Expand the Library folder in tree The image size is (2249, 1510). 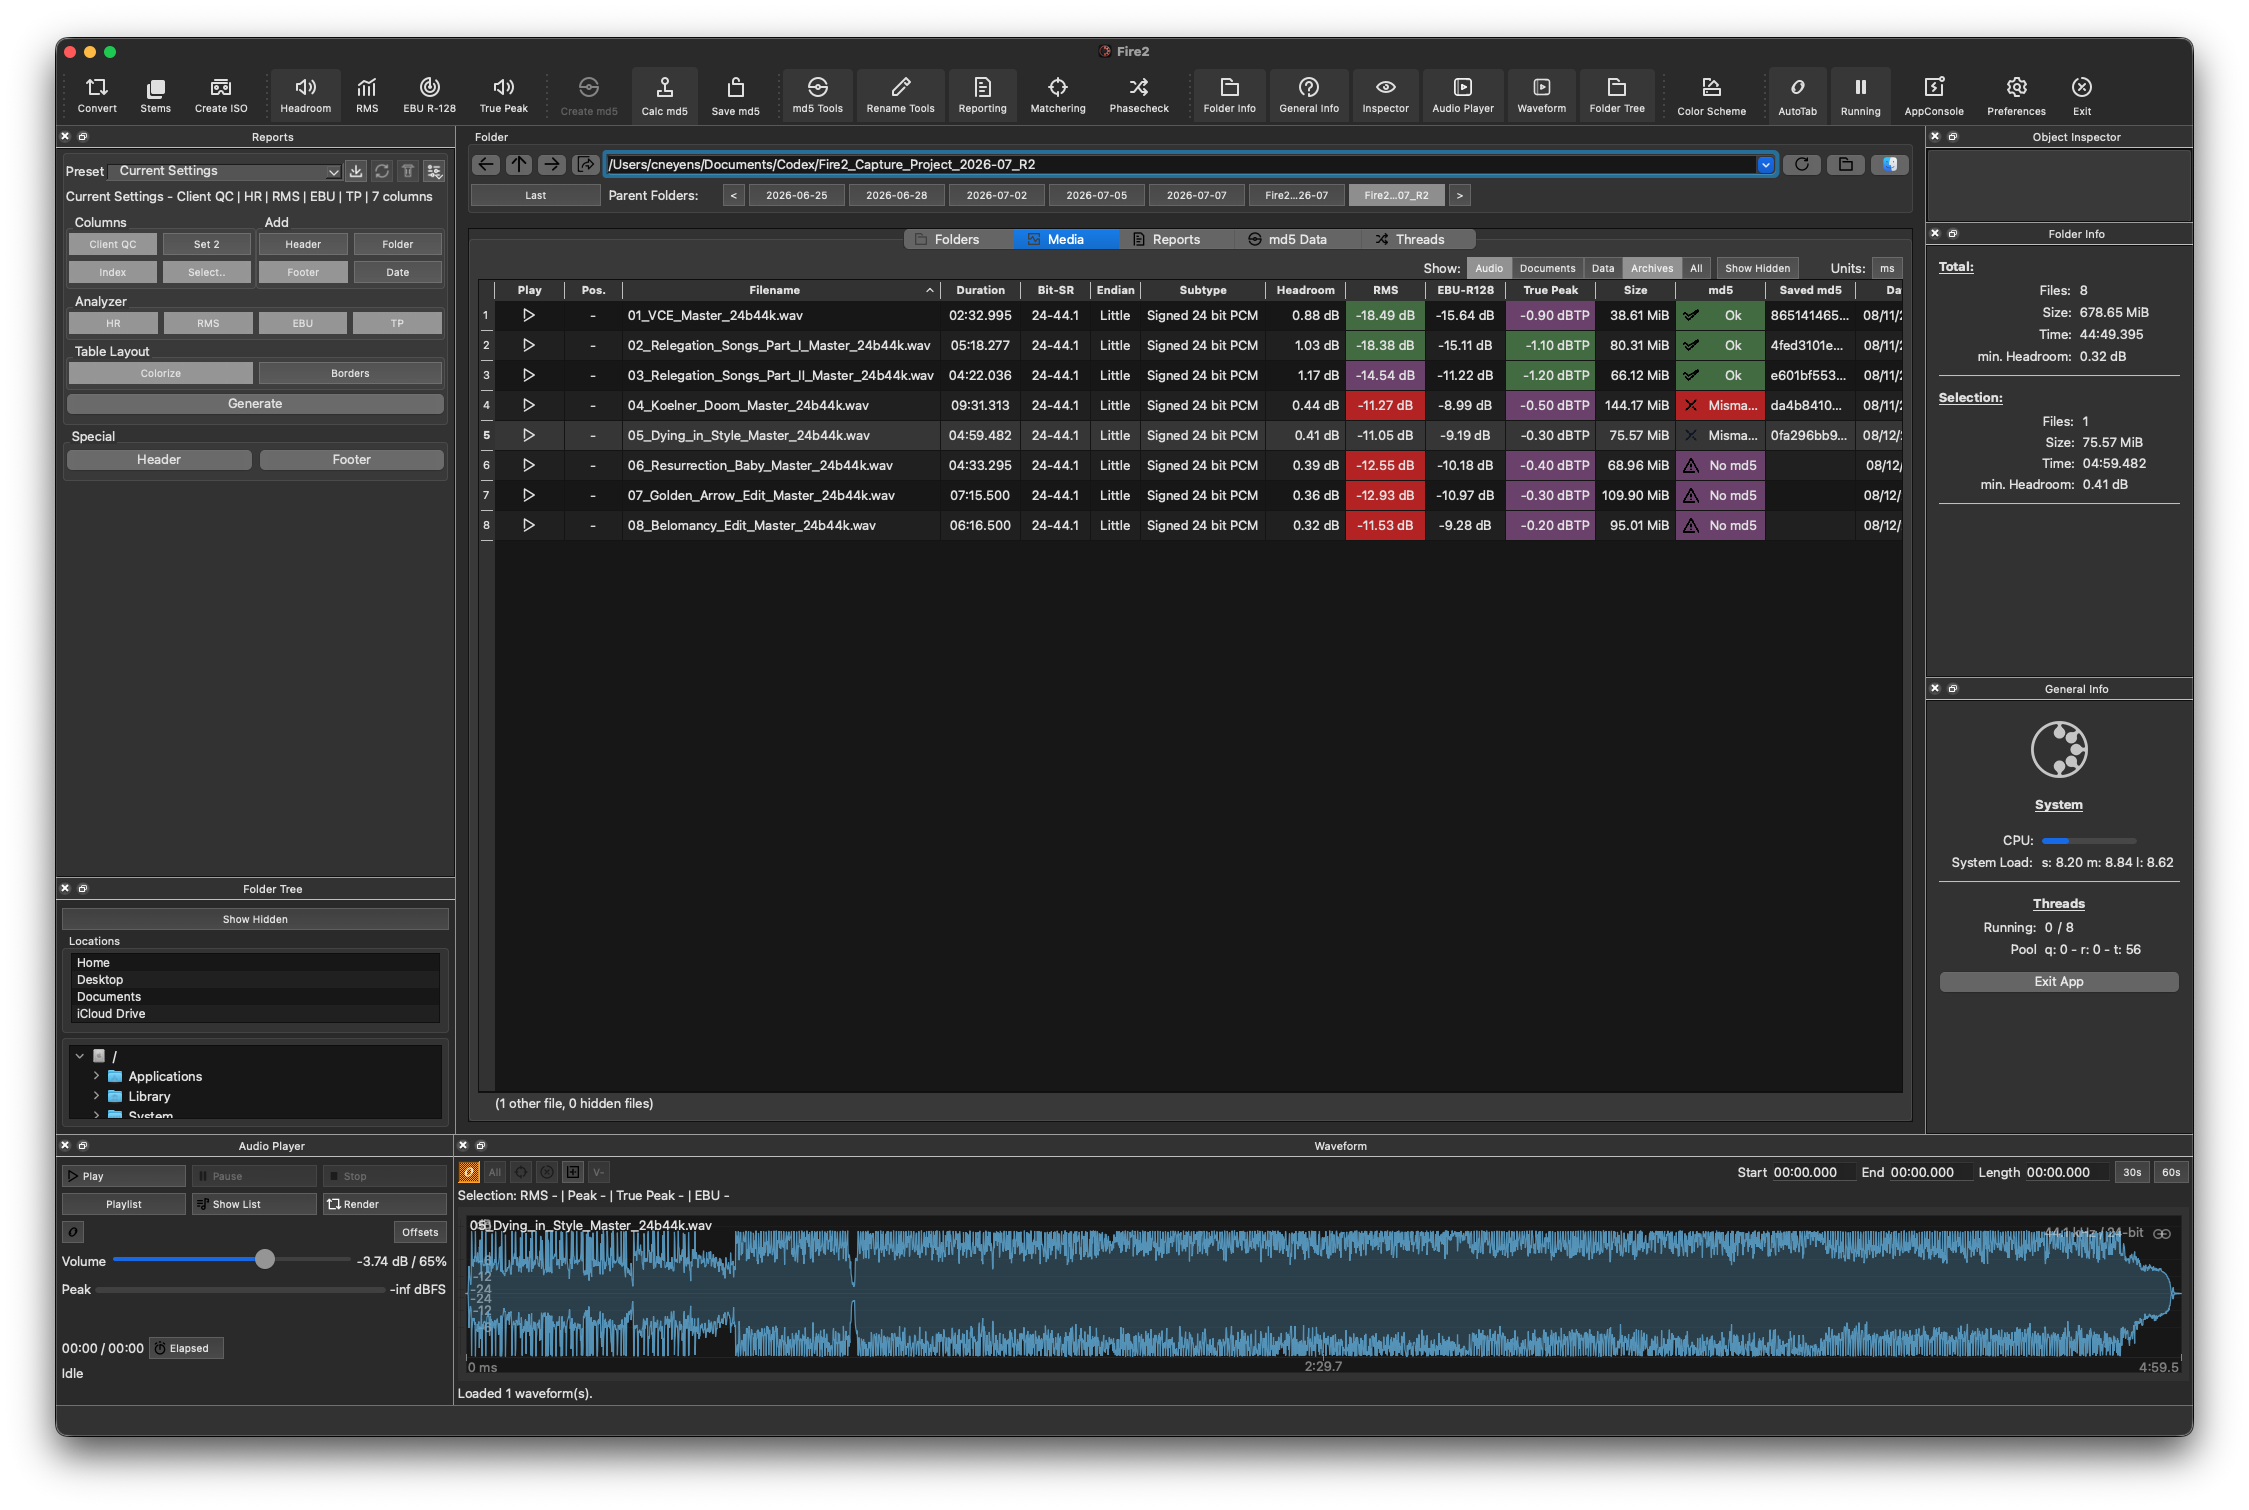[96, 1096]
